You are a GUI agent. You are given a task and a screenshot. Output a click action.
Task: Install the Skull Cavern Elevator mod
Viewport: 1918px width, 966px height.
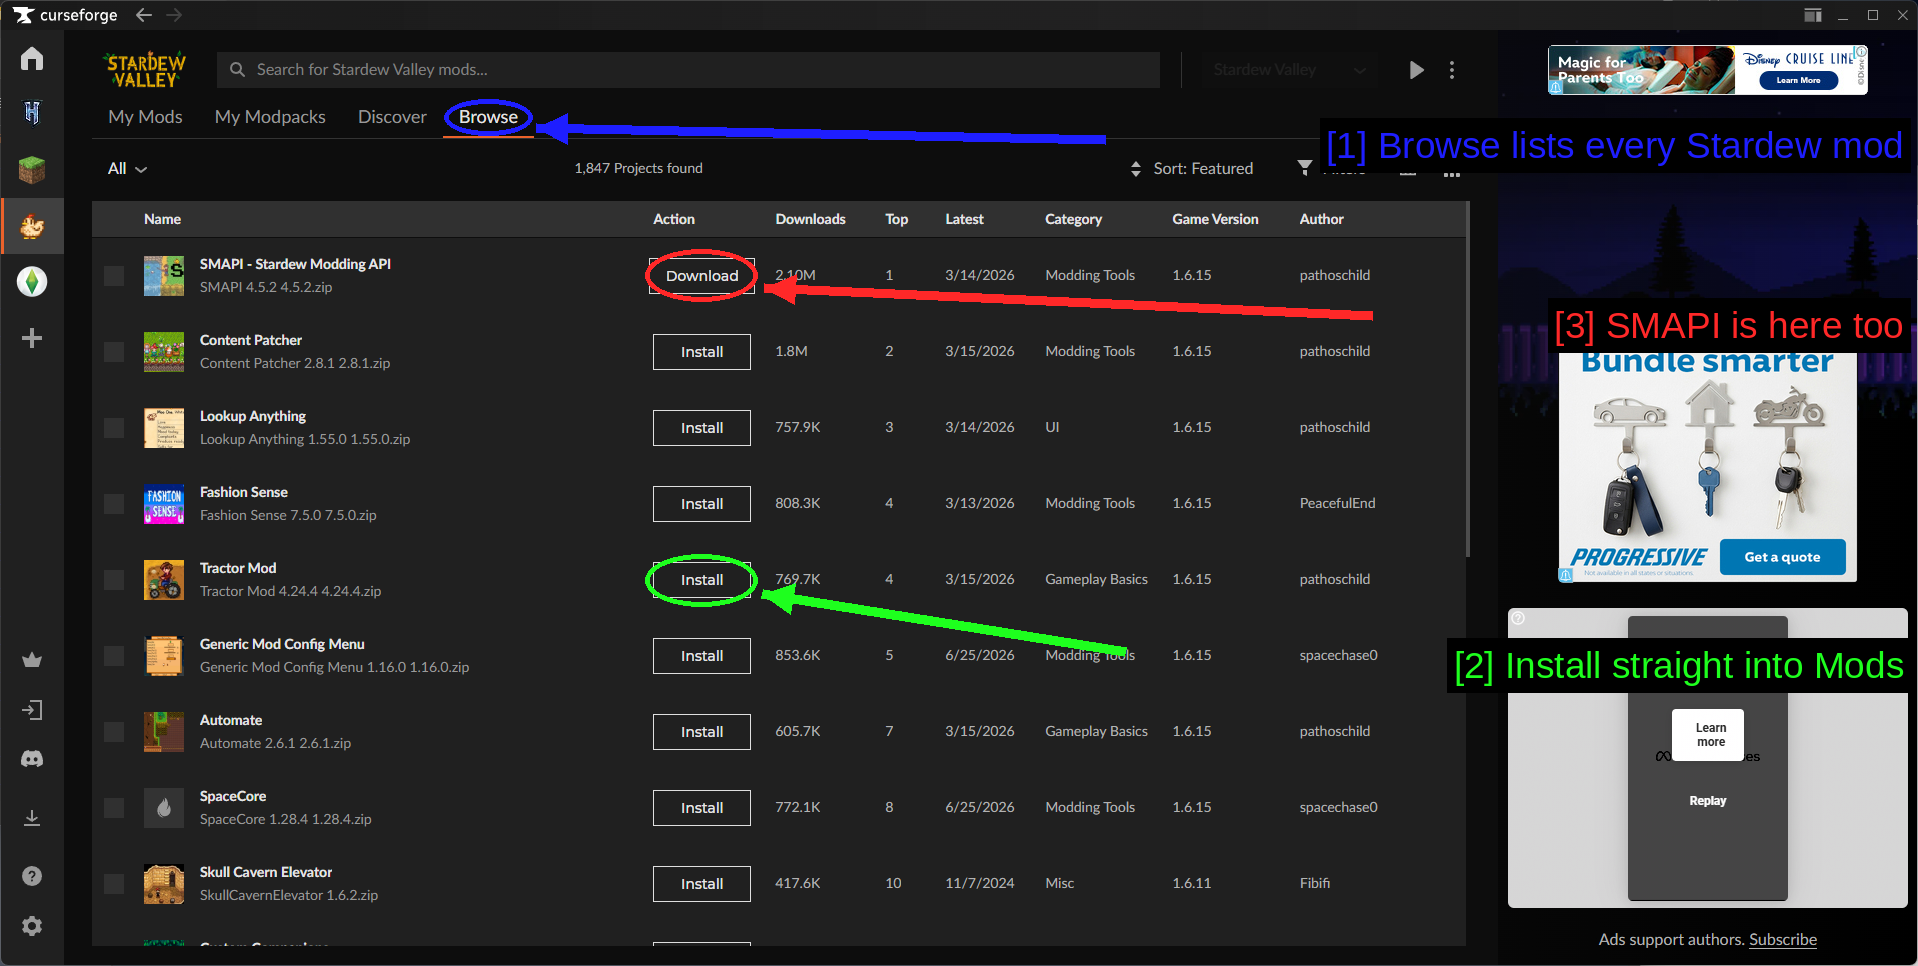pos(702,884)
